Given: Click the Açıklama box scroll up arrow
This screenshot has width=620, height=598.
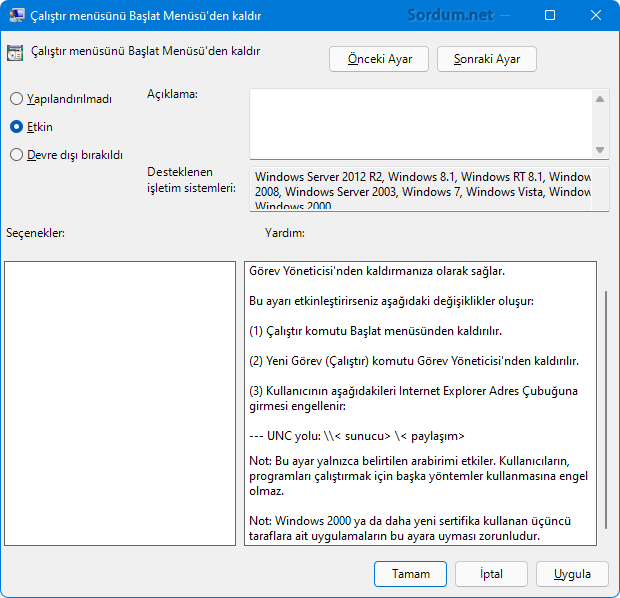Looking at the screenshot, I should [600, 99].
